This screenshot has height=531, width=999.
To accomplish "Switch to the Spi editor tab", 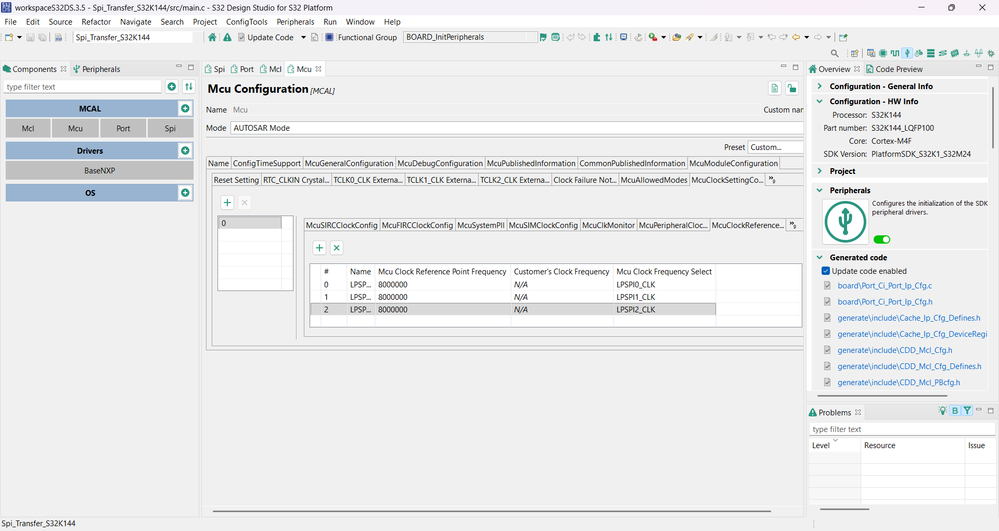I will pos(215,69).
